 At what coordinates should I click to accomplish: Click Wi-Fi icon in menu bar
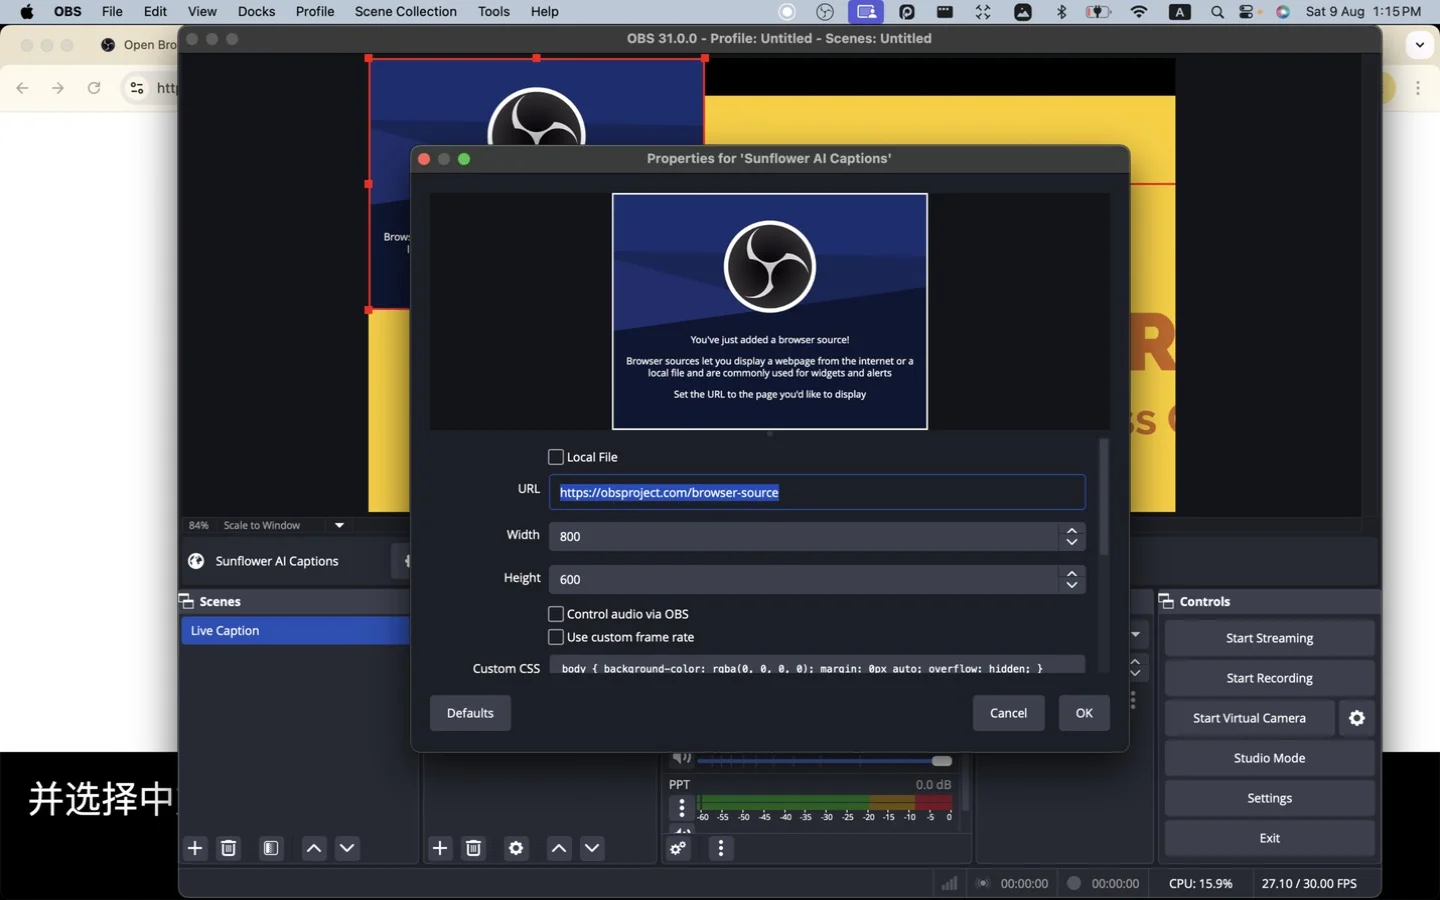point(1139,12)
